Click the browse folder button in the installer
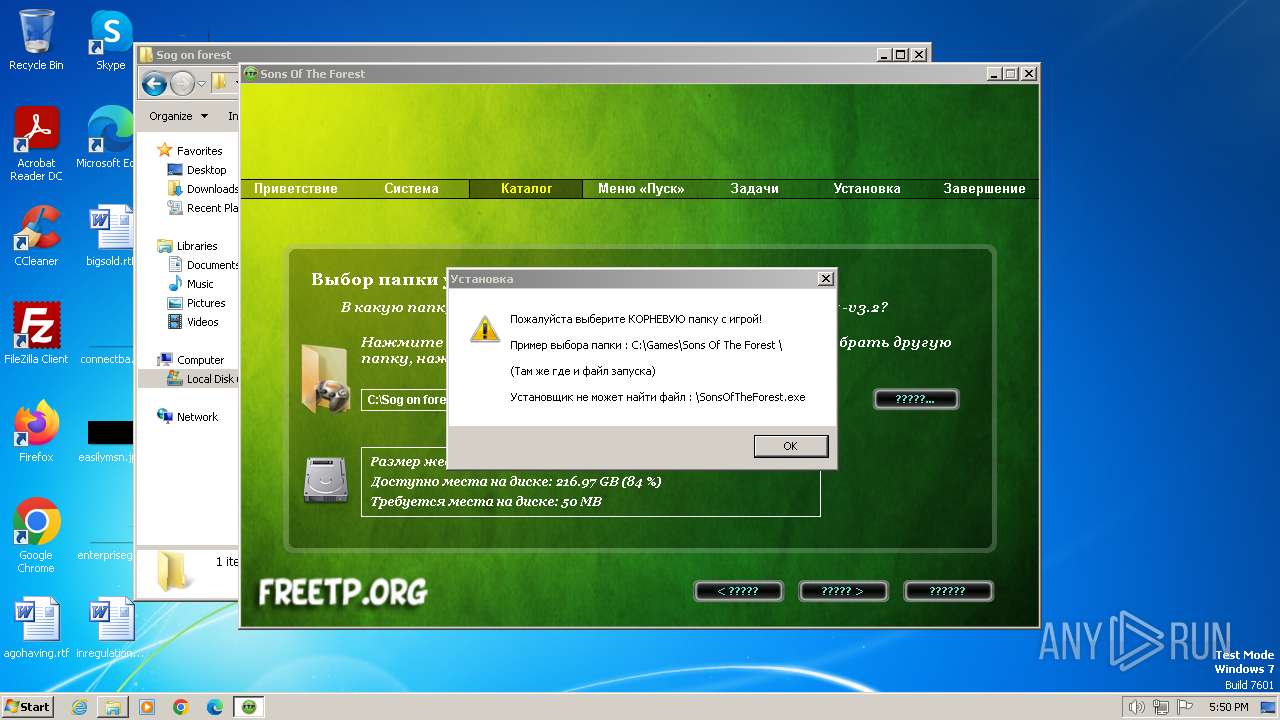This screenshot has height=720, width=1280. tap(916, 399)
